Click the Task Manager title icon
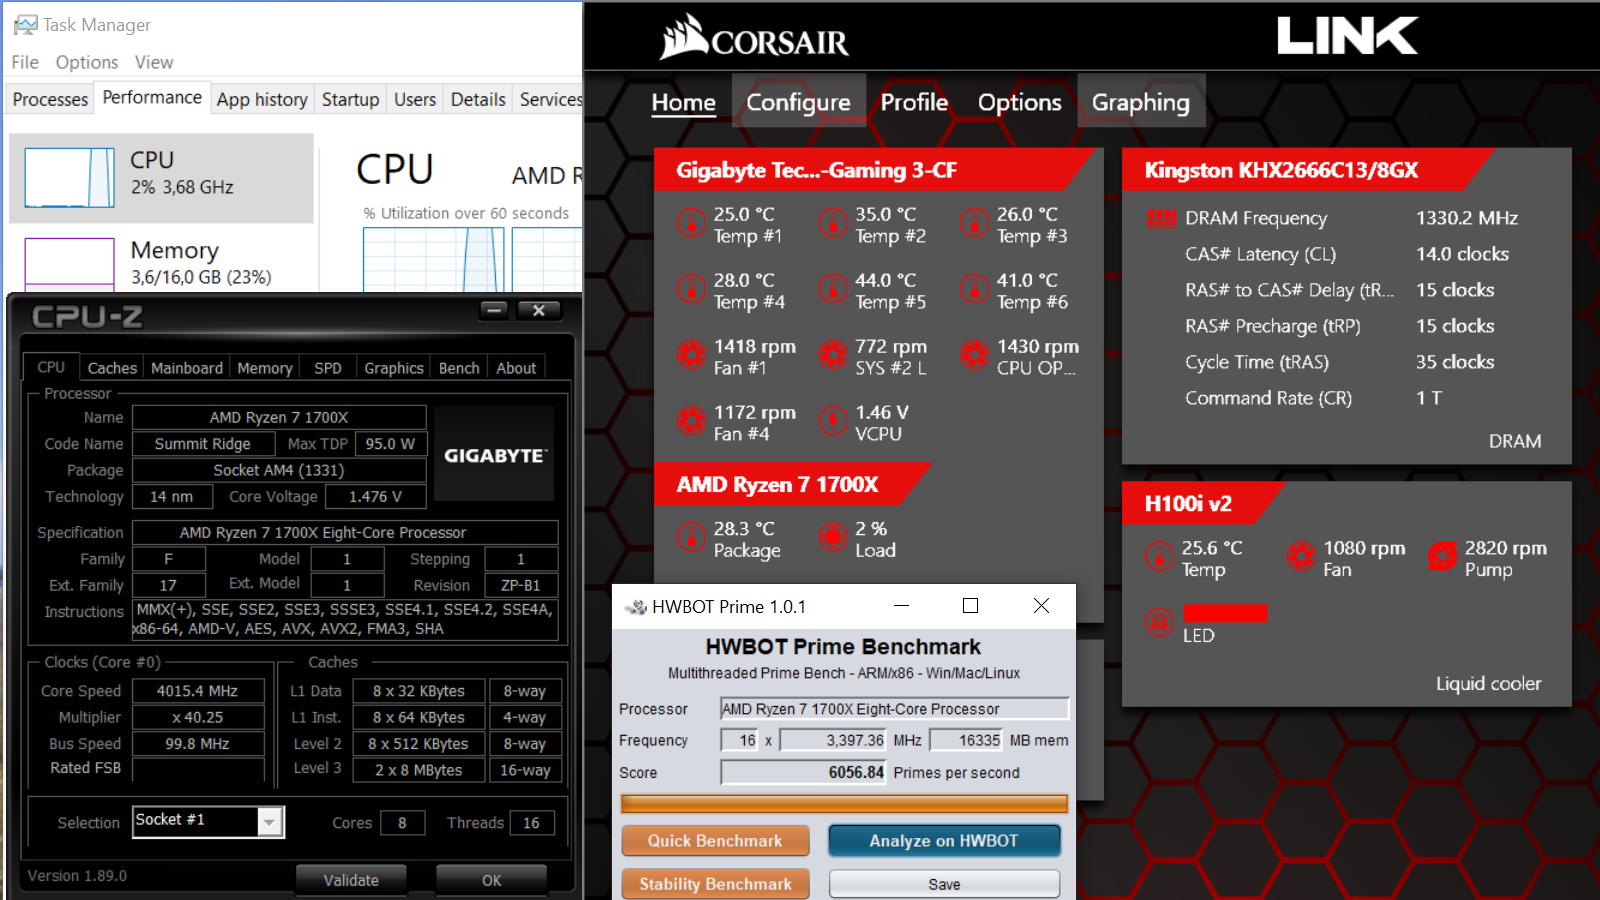1600x900 pixels. click(25, 24)
